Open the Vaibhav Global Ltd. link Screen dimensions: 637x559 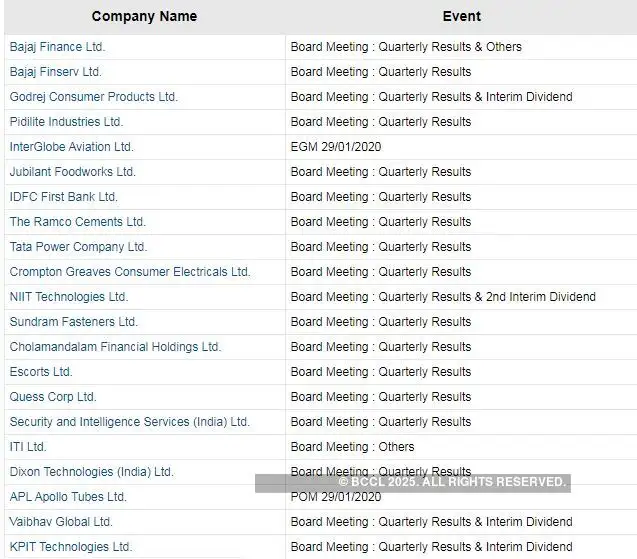[61, 522]
